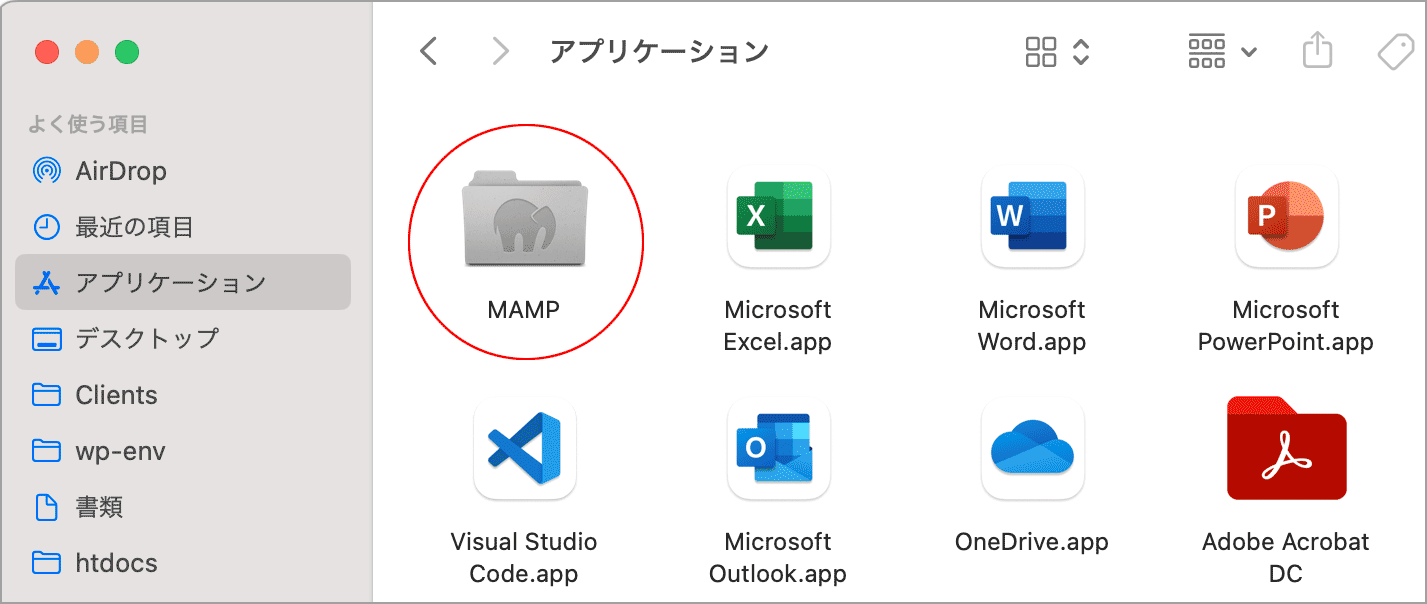Close the Finder window with red button
This screenshot has height=604, width=1427.
47,52
